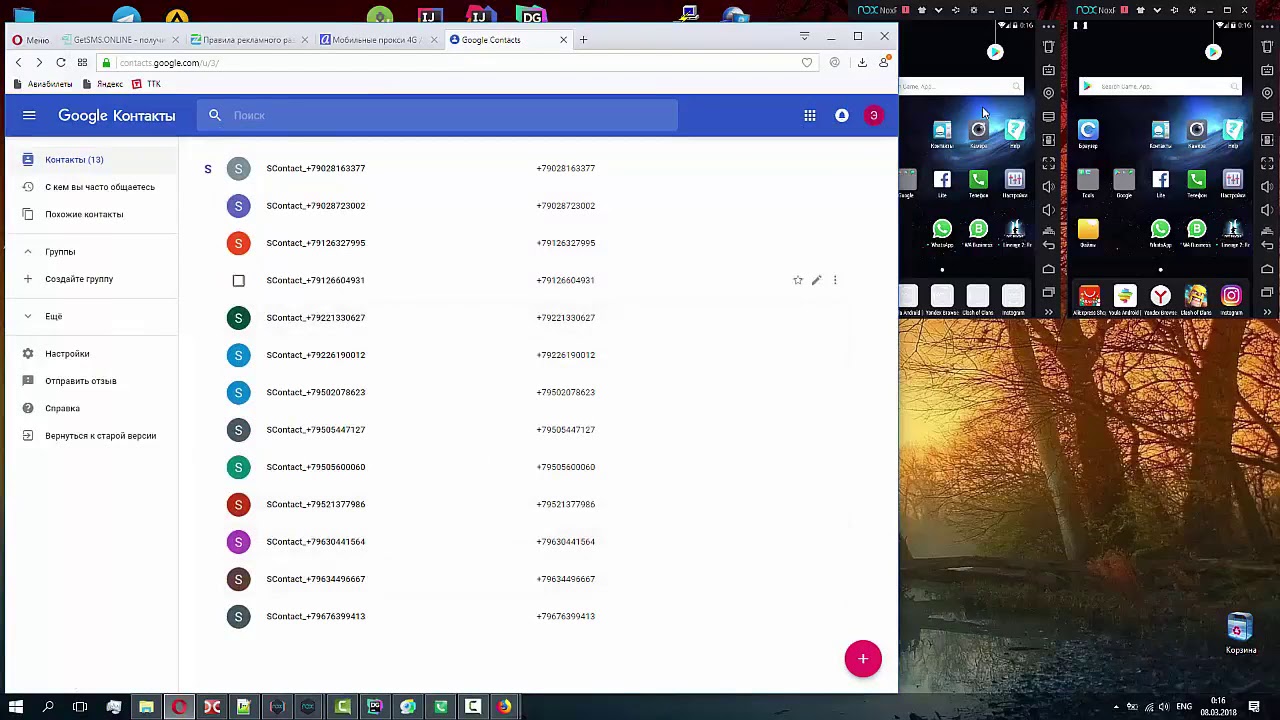Open more options for SContact_+79126604931

tap(835, 281)
